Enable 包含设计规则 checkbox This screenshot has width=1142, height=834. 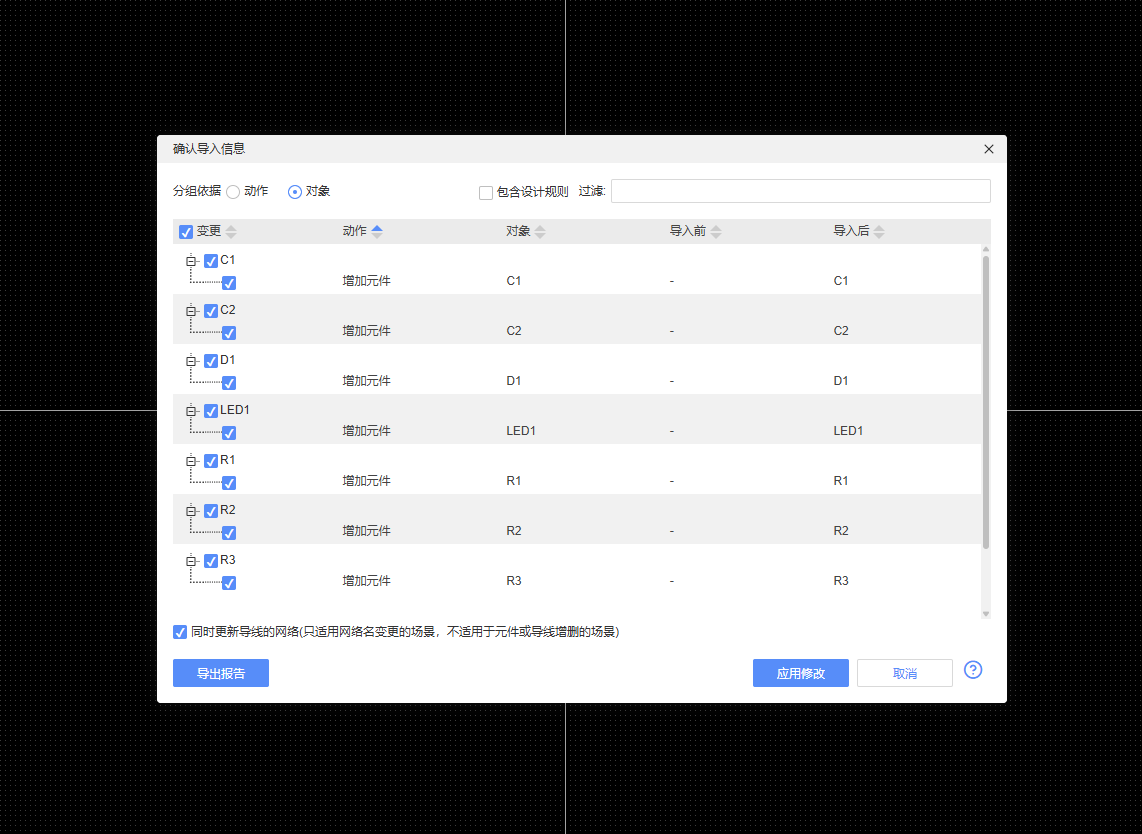pos(486,192)
